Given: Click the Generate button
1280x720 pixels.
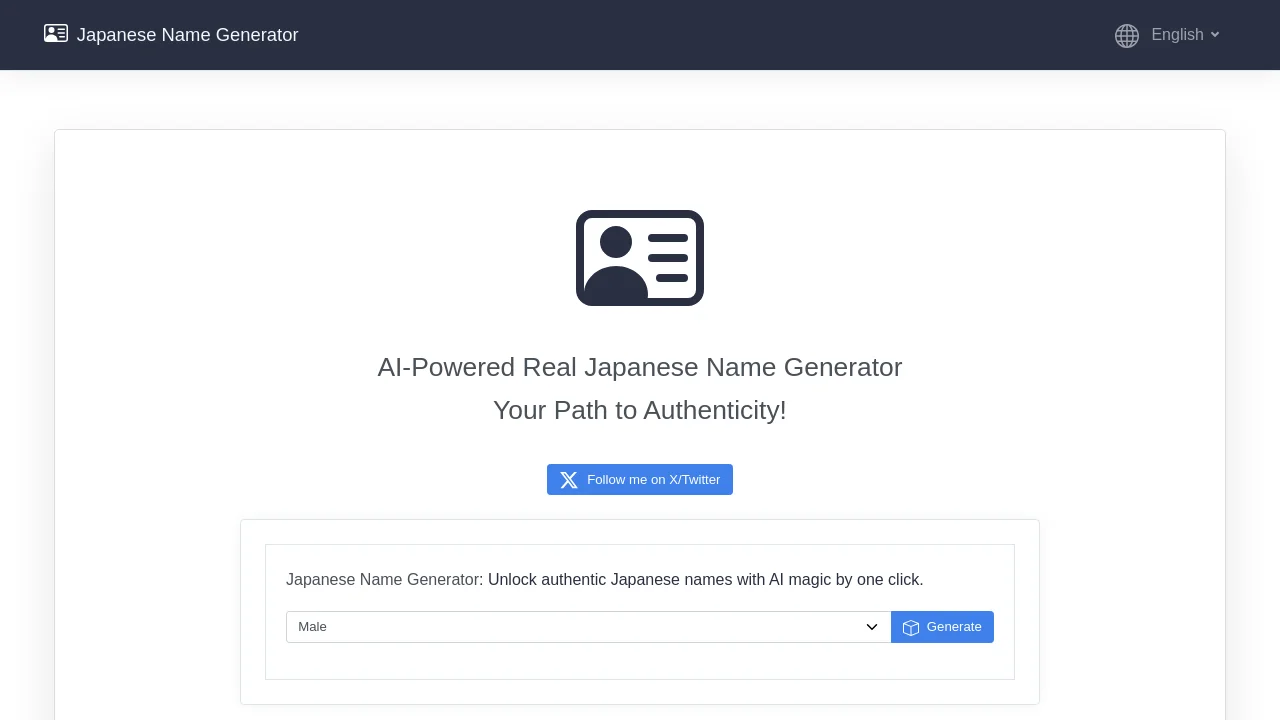Looking at the screenshot, I should [x=942, y=627].
